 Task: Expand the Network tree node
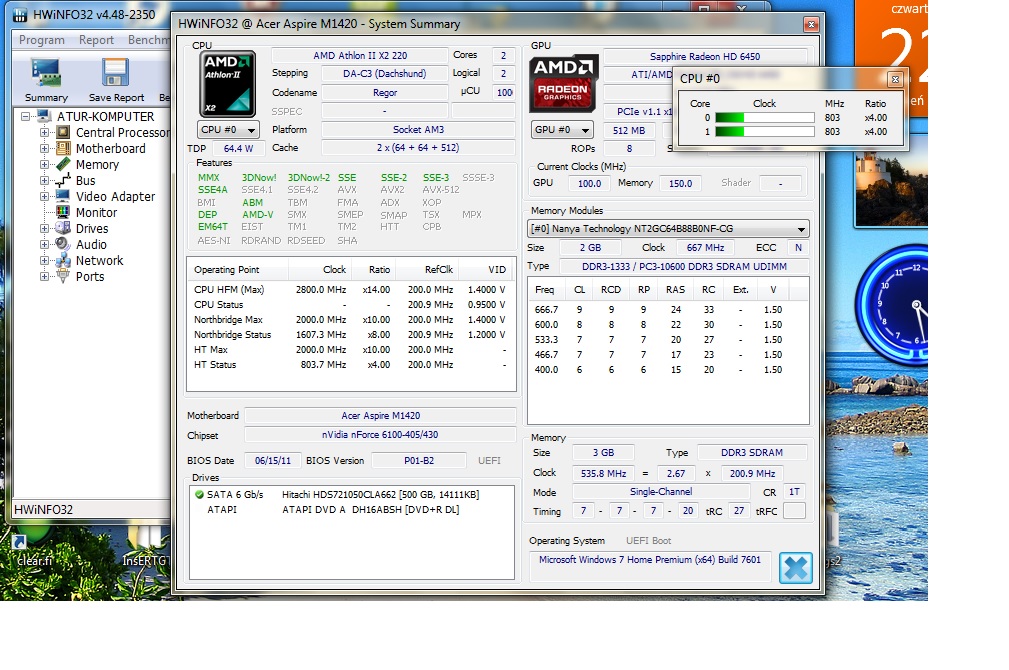point(44,261)
